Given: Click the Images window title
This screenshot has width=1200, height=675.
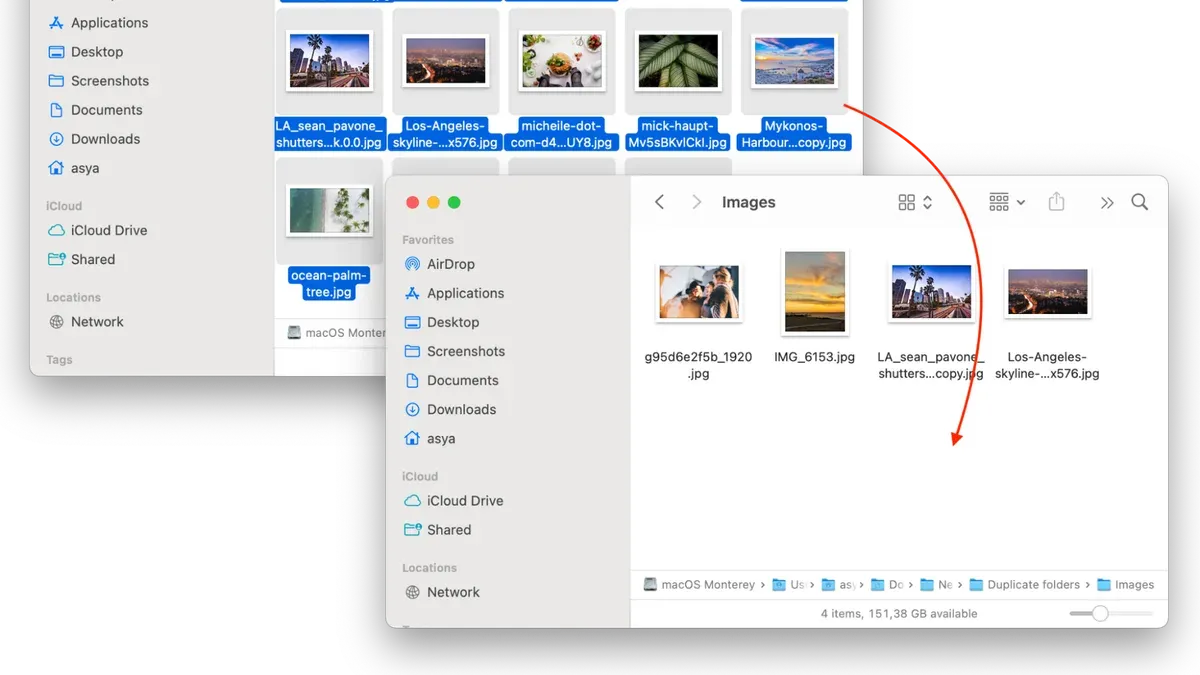Looking at the screenshot, I should (749, 202).
